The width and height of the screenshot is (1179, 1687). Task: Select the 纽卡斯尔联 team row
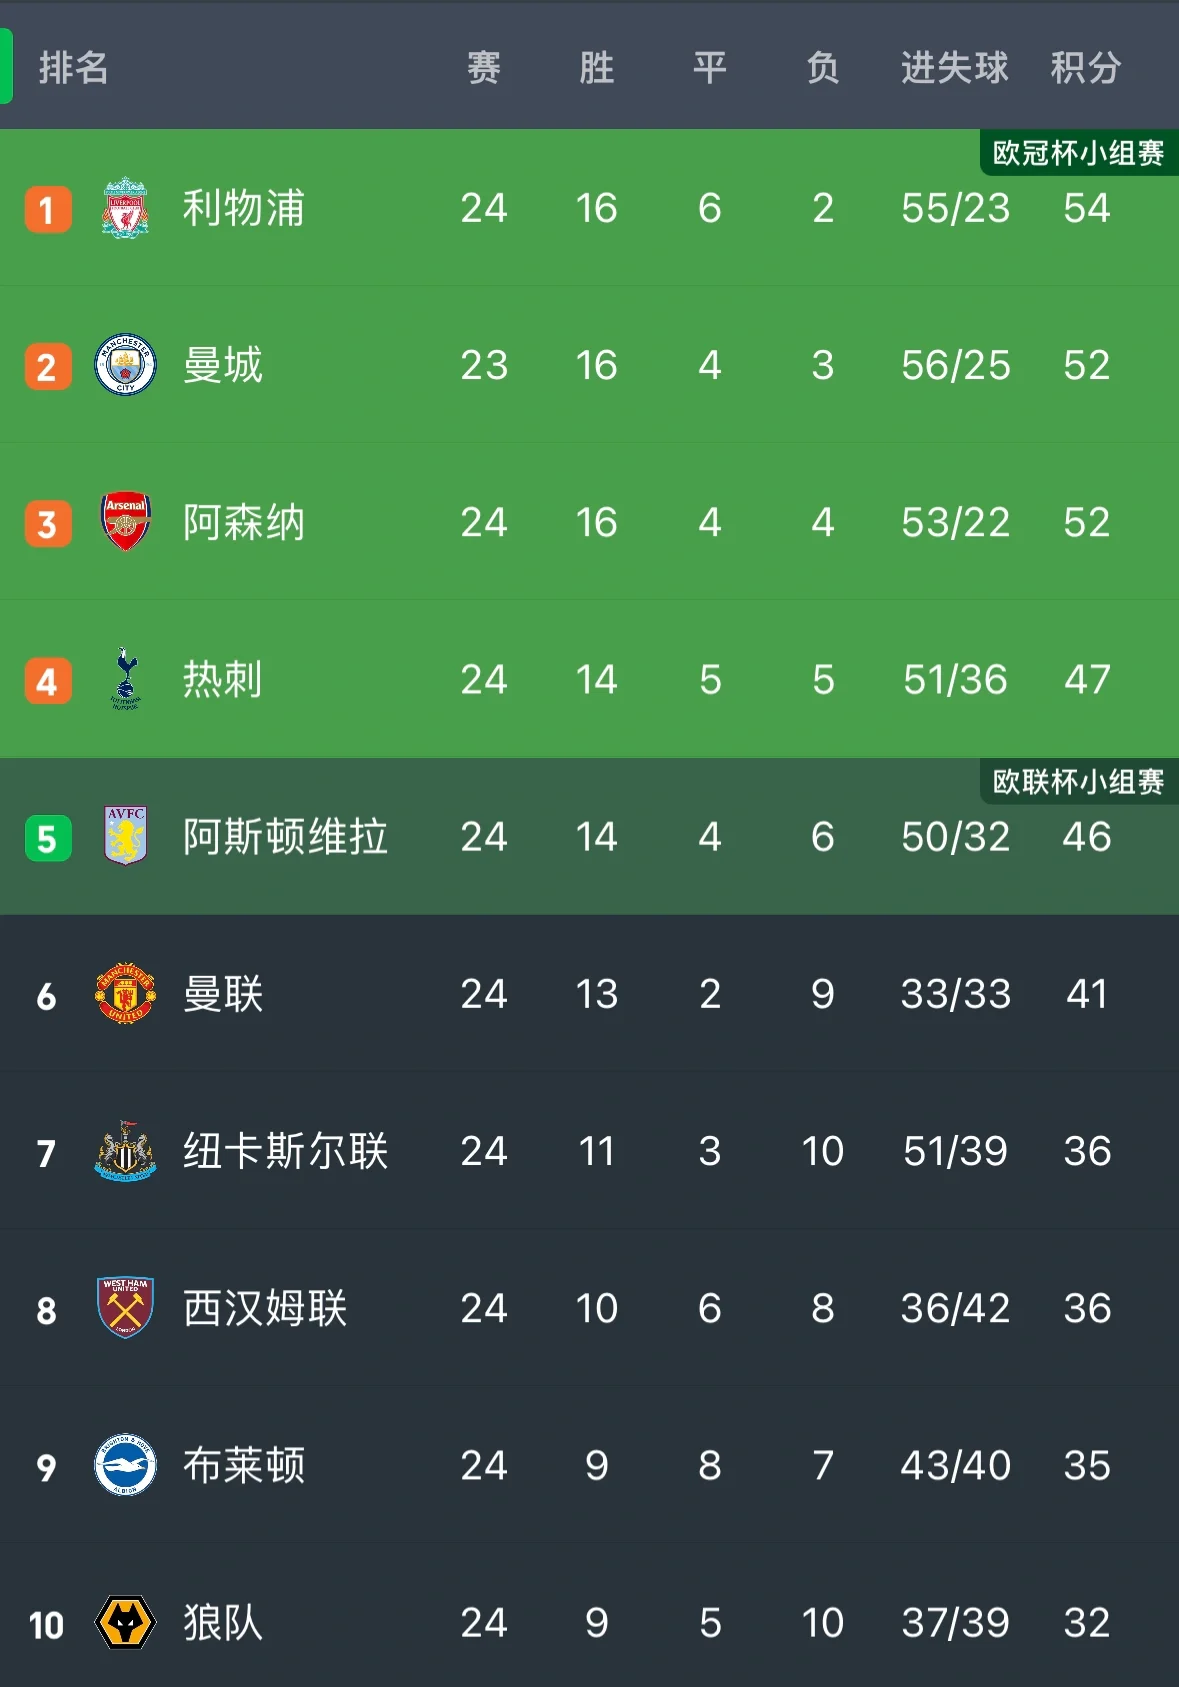click(589, 1151)
